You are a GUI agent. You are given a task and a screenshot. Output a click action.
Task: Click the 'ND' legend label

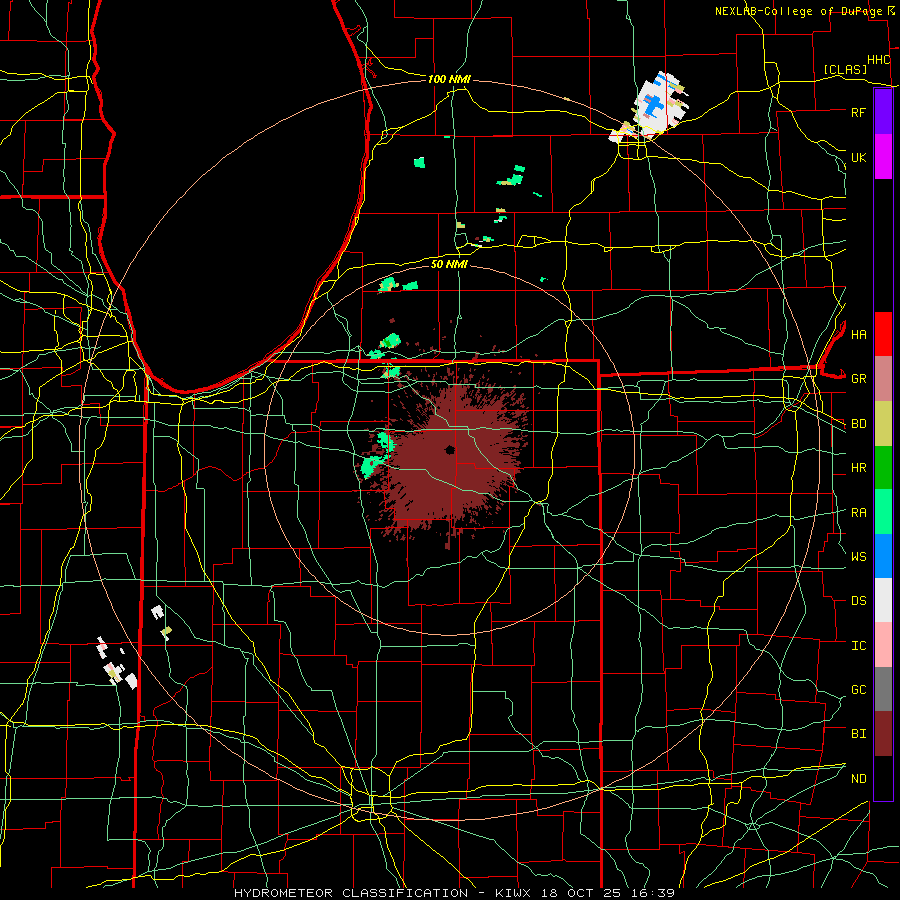click(858, 779)
